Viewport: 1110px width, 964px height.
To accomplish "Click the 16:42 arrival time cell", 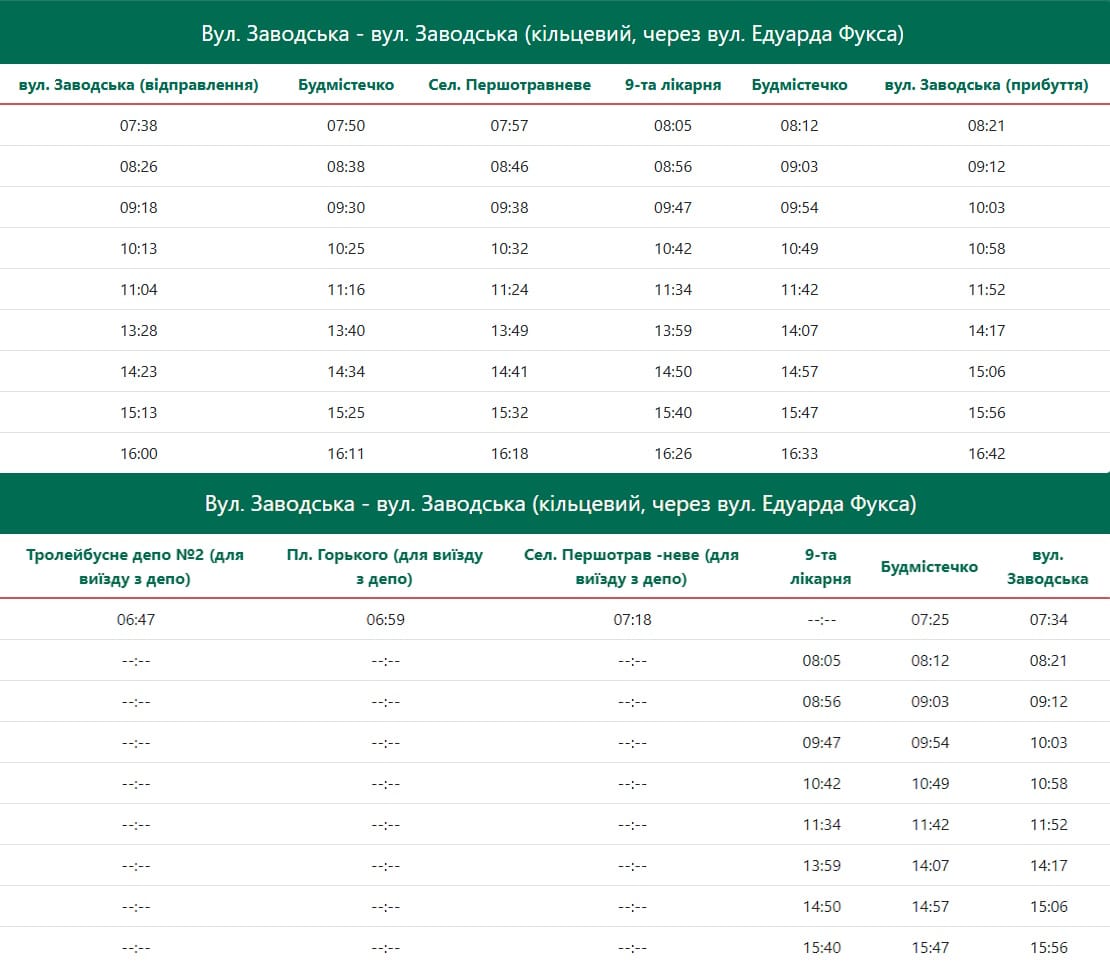I will tap(986, 454).
